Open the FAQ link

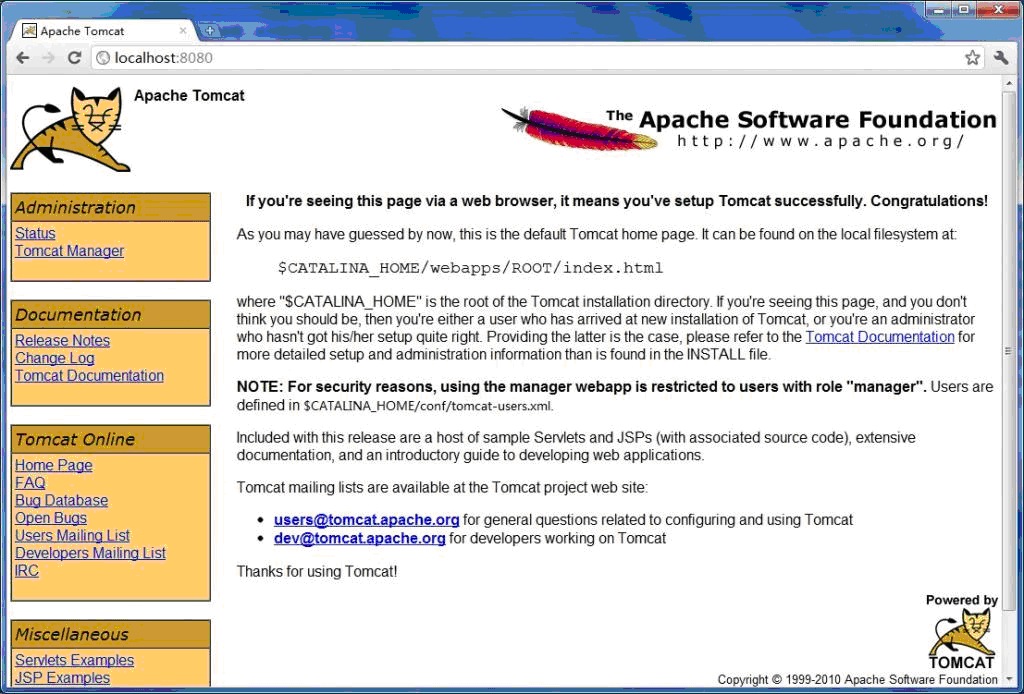[30, 482]
